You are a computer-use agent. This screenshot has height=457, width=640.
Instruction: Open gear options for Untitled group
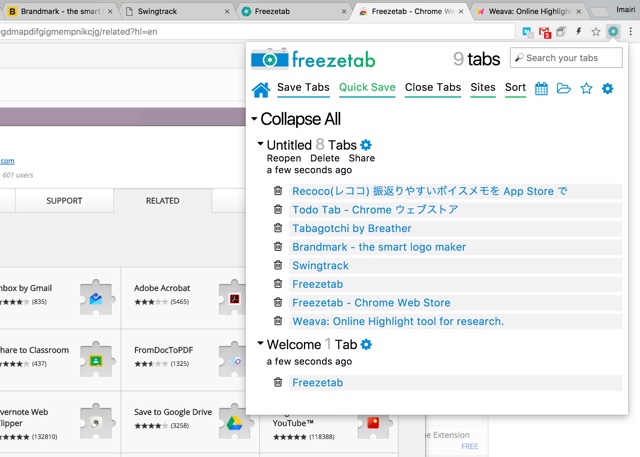(x=366, y=145)
